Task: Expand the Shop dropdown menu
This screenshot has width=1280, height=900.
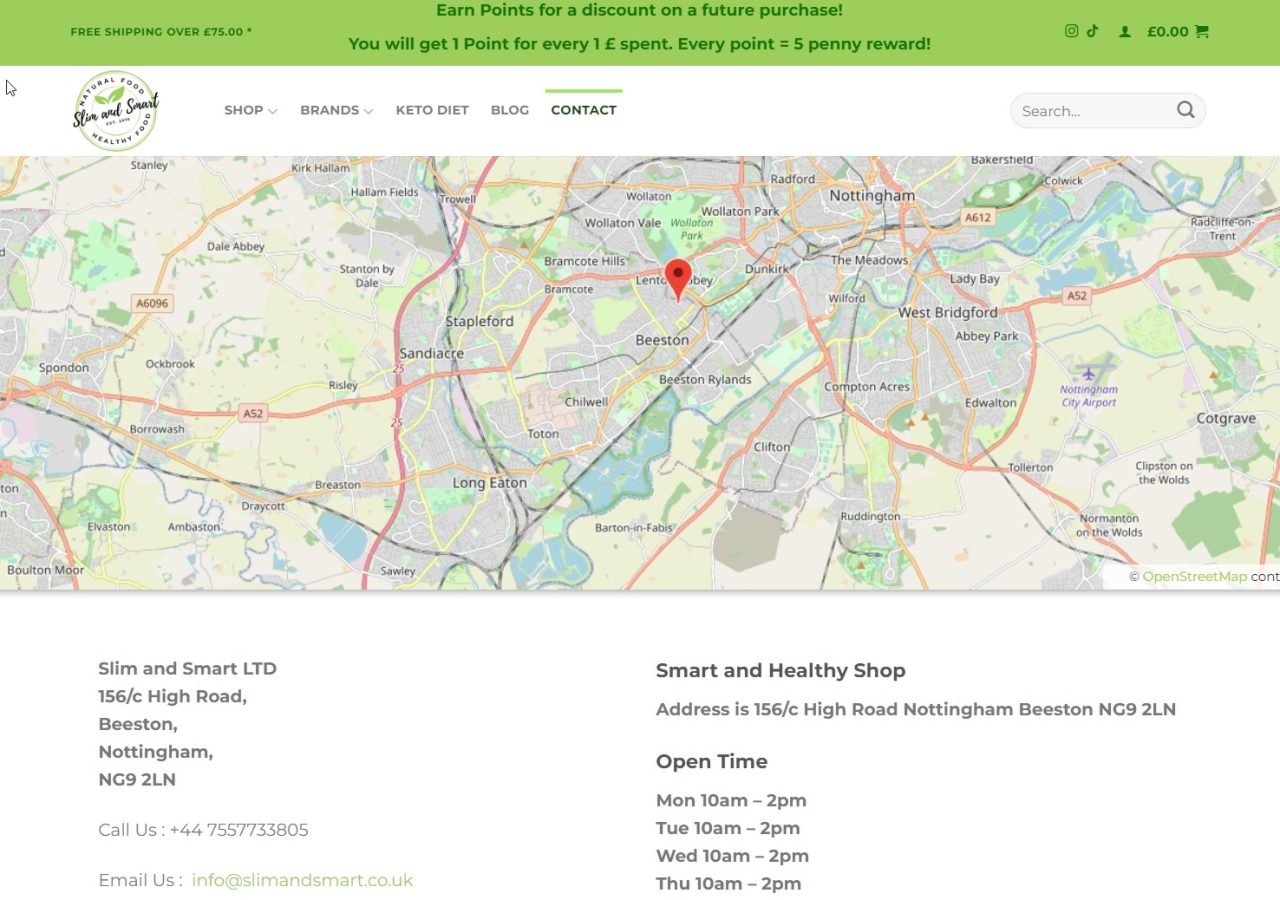Action: (250, 110)
